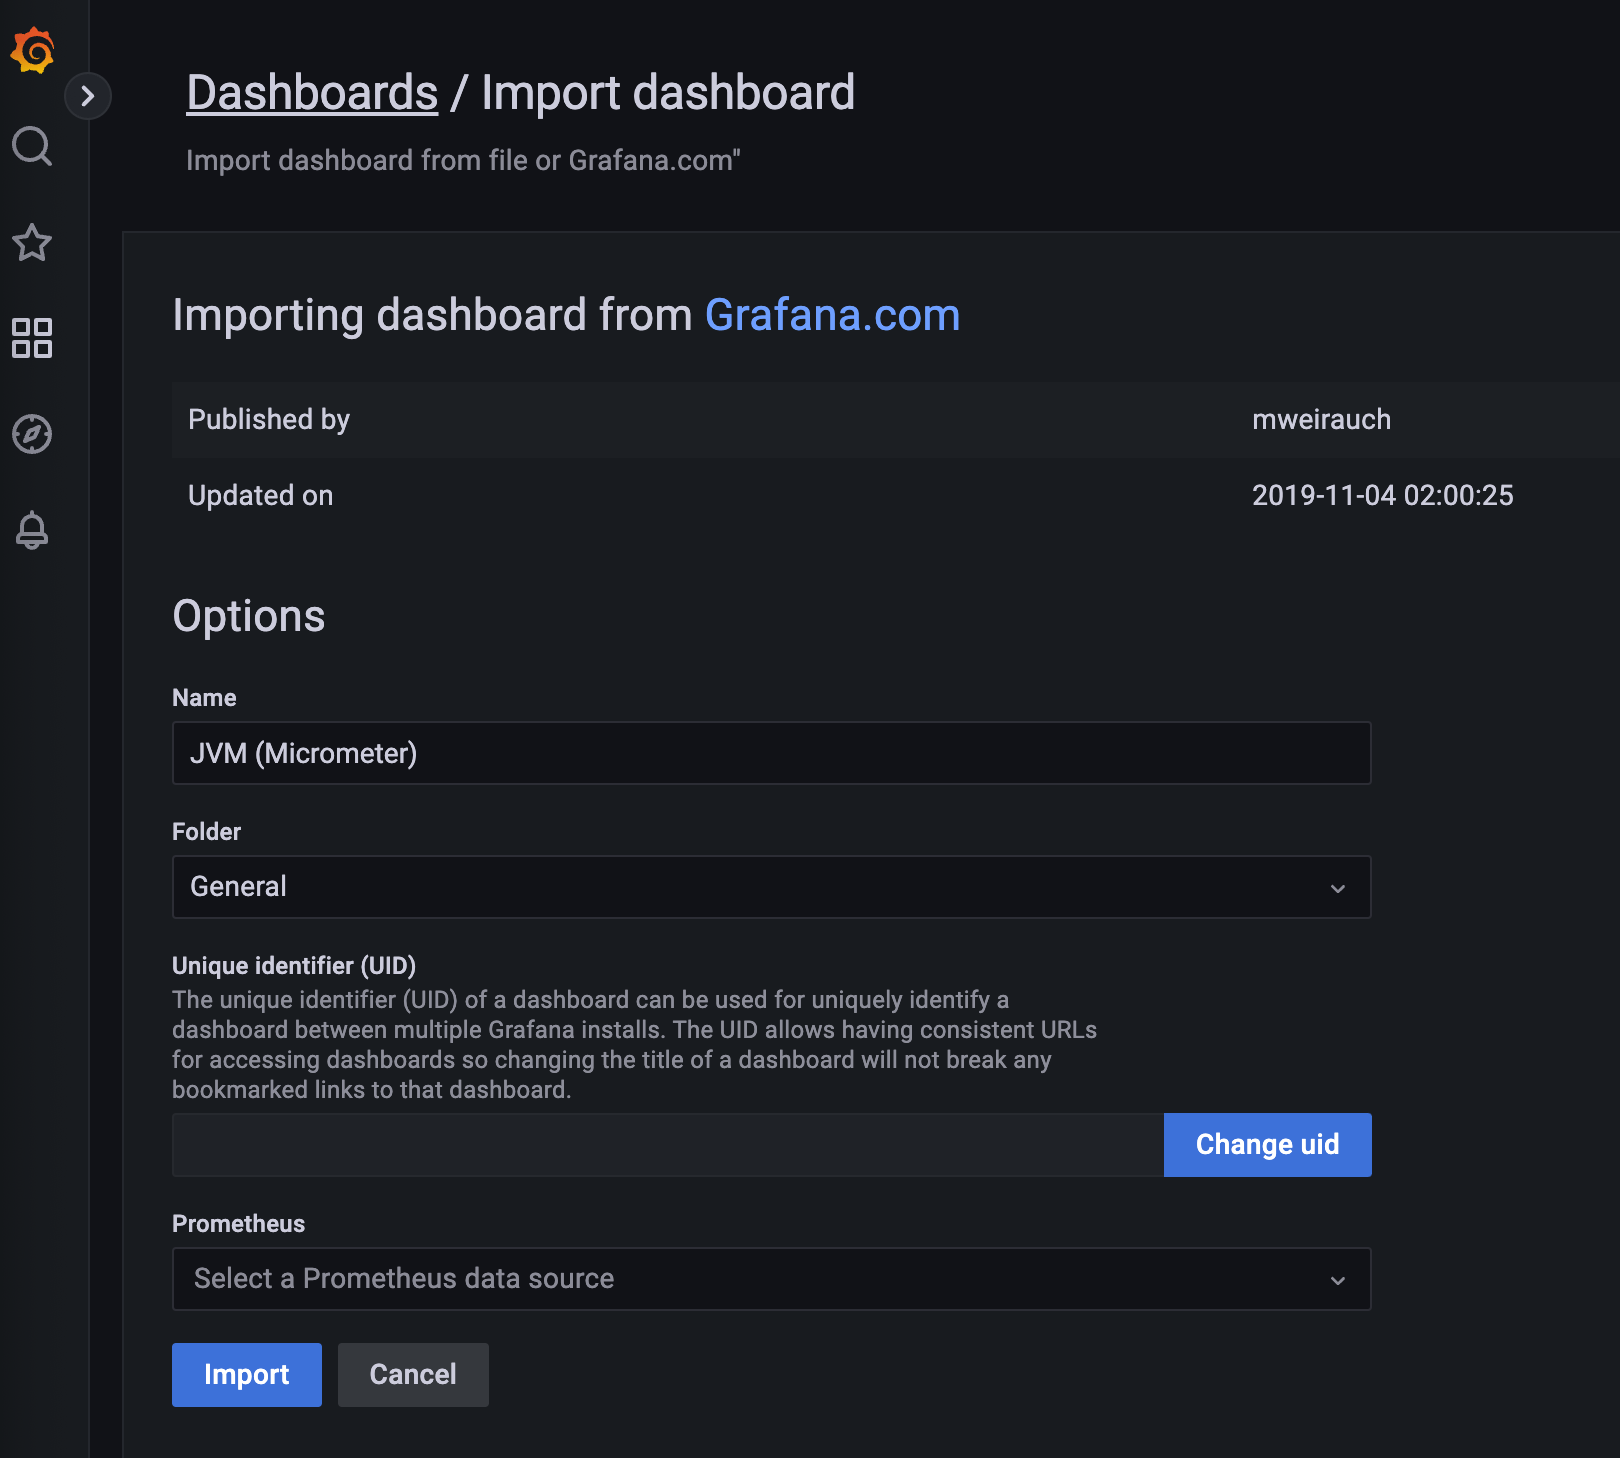
Task: Click the Cancel button
Action: point(413,1375)
